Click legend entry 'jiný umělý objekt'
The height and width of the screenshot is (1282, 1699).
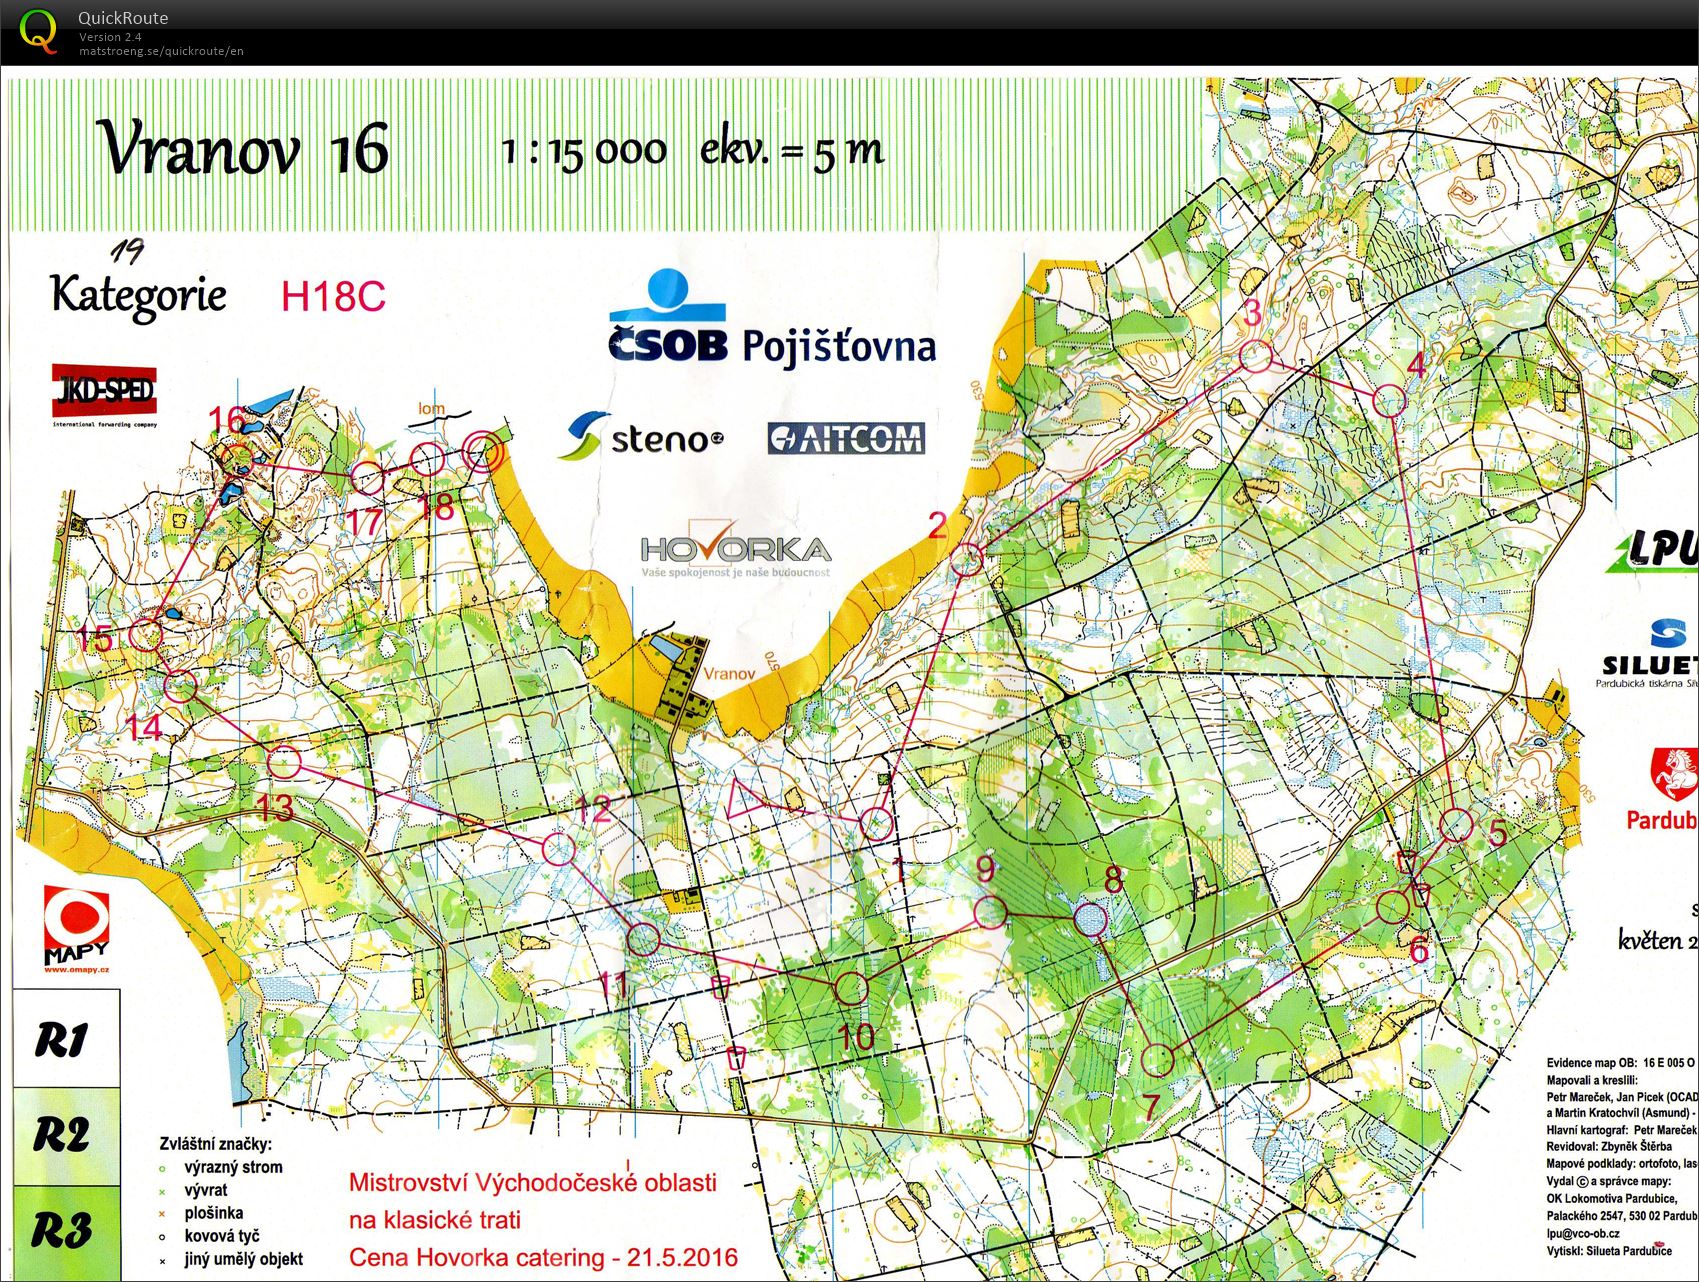click(243, 1259)
